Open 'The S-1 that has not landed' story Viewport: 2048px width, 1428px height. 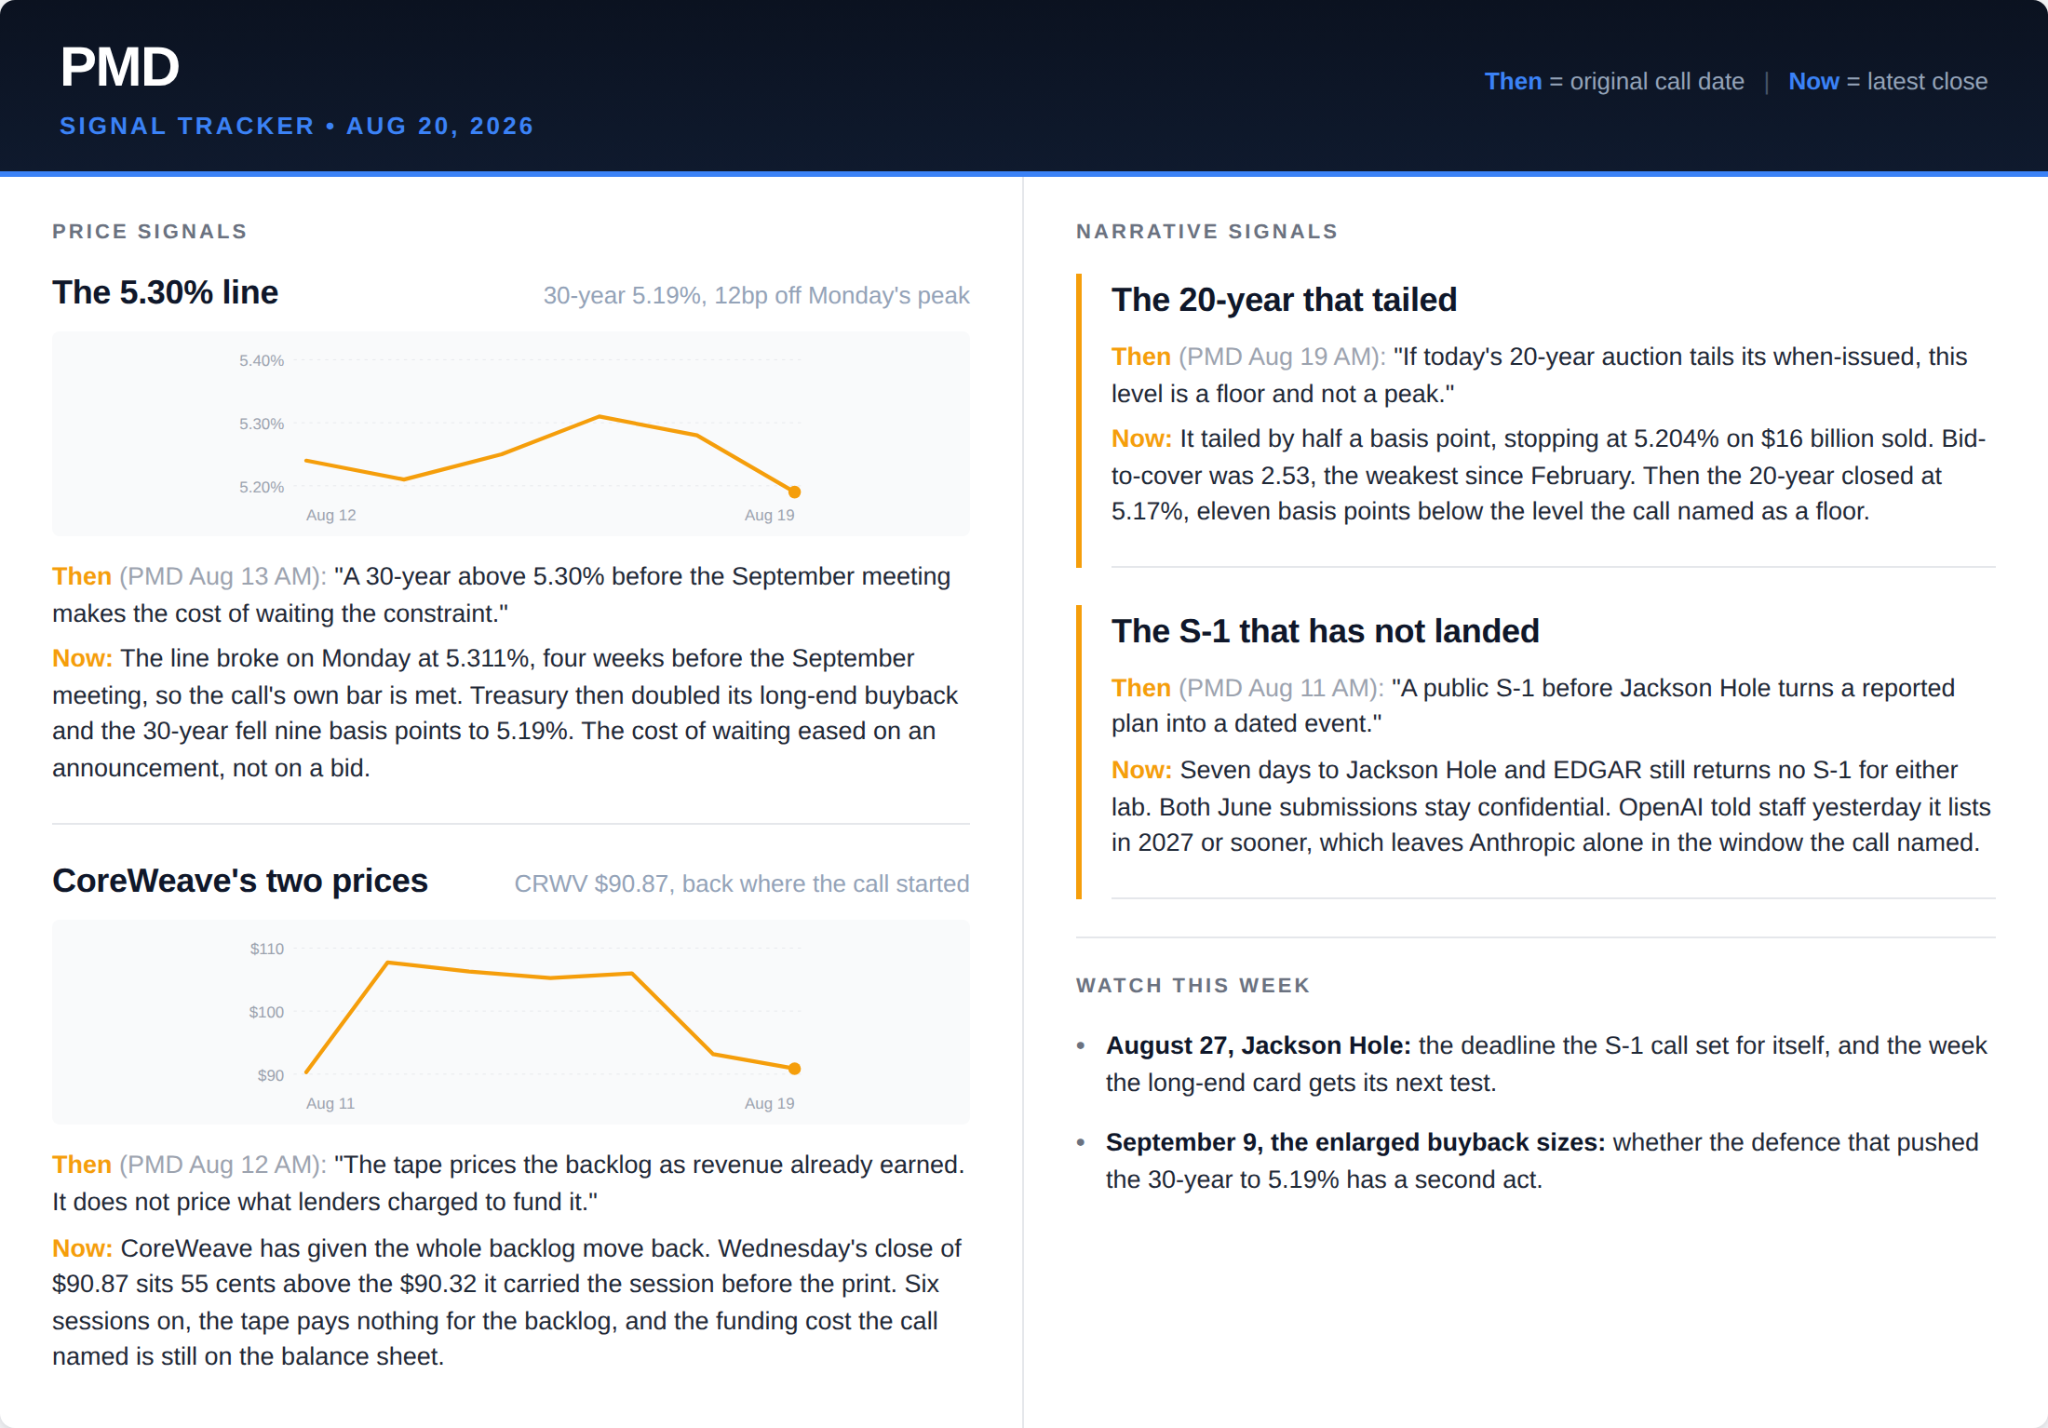pos(1325,630)
